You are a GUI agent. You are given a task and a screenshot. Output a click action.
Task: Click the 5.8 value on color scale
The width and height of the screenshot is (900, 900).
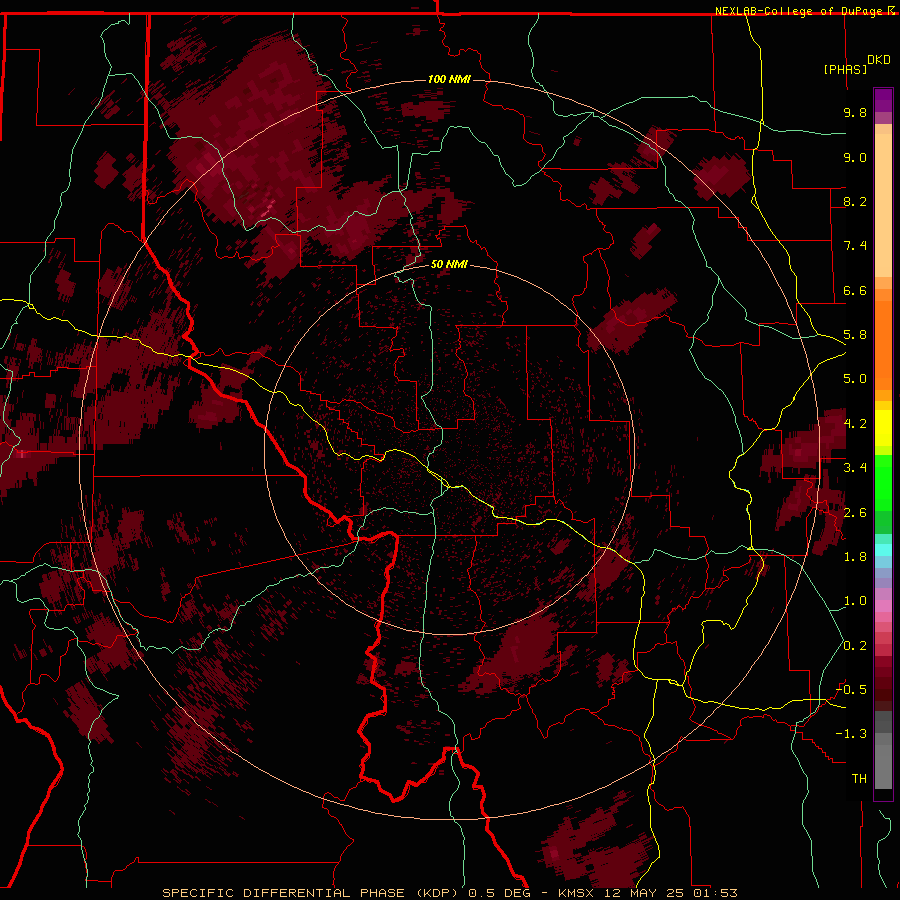point(855,335)
